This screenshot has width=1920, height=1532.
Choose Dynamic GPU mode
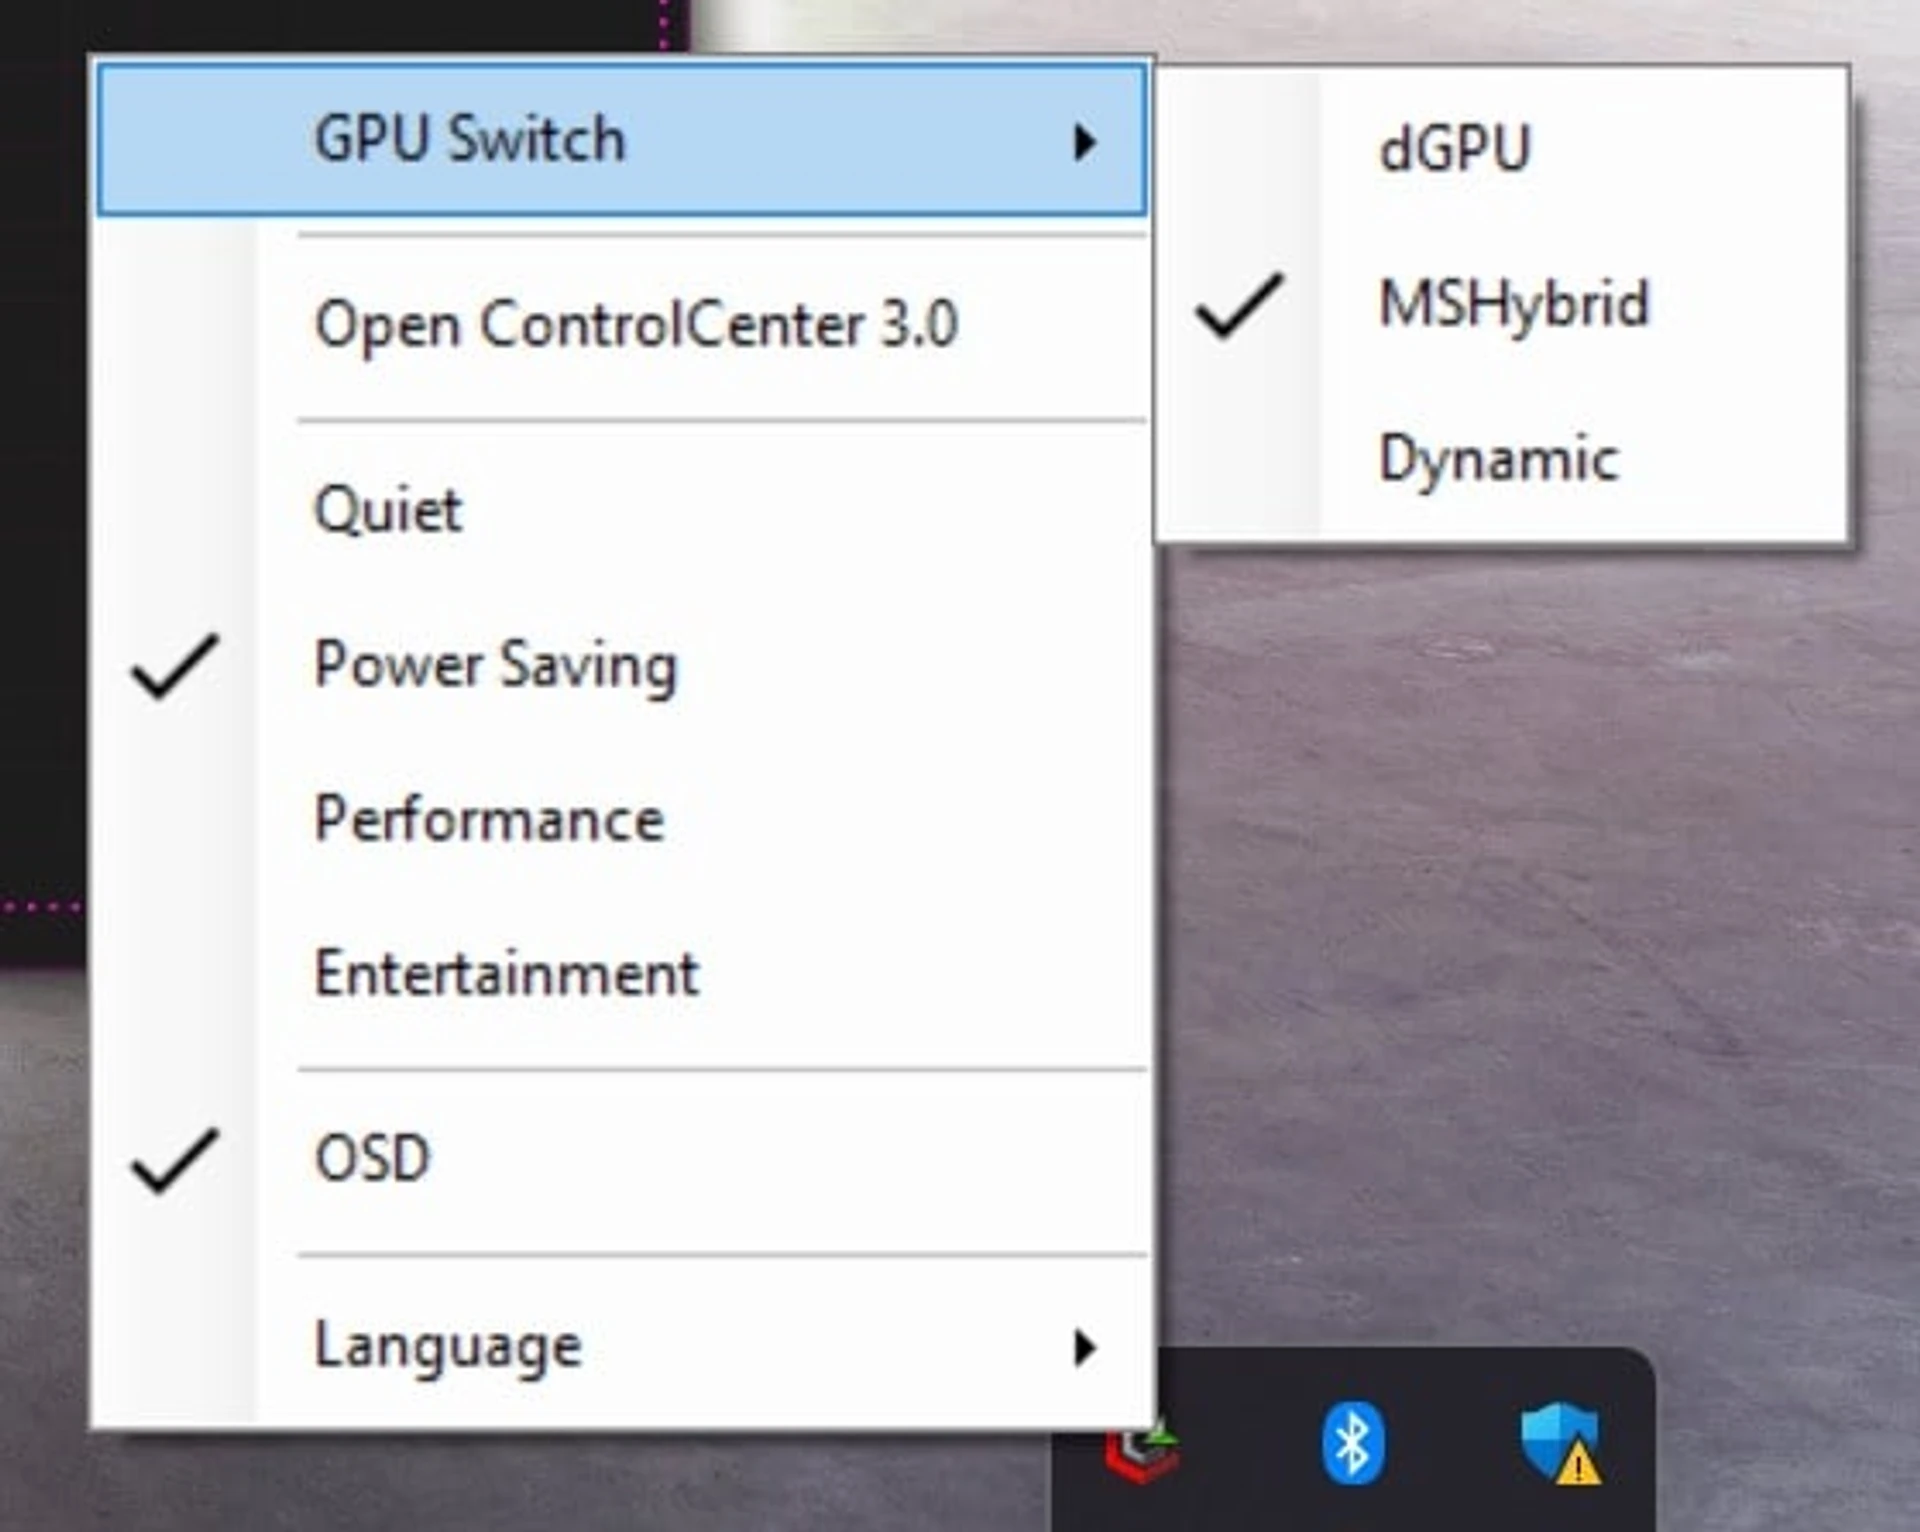pos(1502,459)
